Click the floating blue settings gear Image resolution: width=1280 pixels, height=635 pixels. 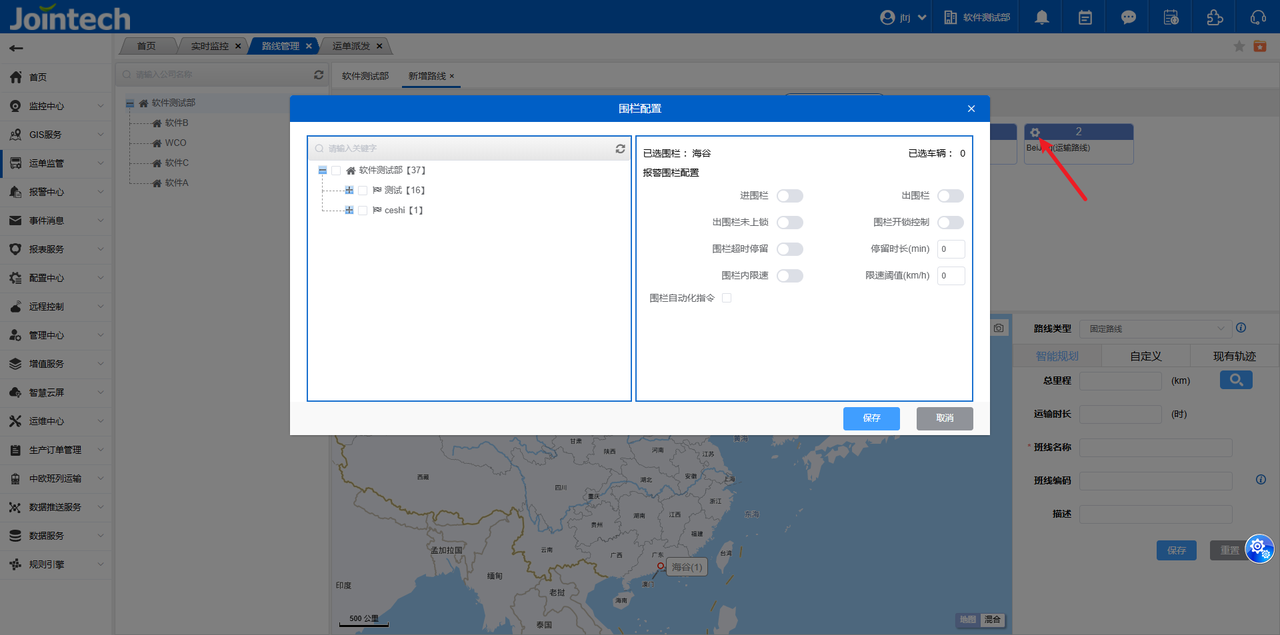click(x=1258, y=547)
